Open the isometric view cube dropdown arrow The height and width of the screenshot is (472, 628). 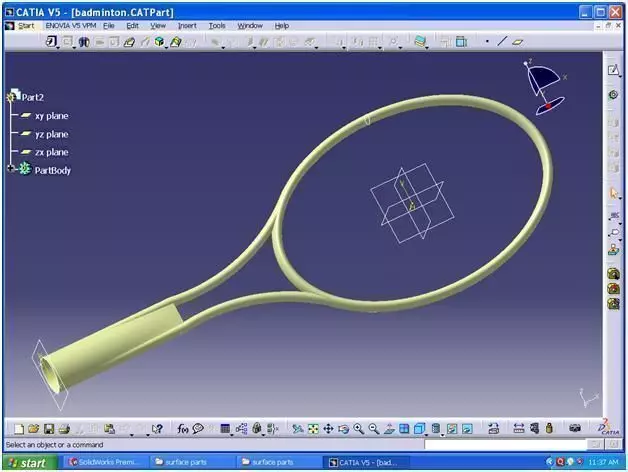click(x=426, y=435)
